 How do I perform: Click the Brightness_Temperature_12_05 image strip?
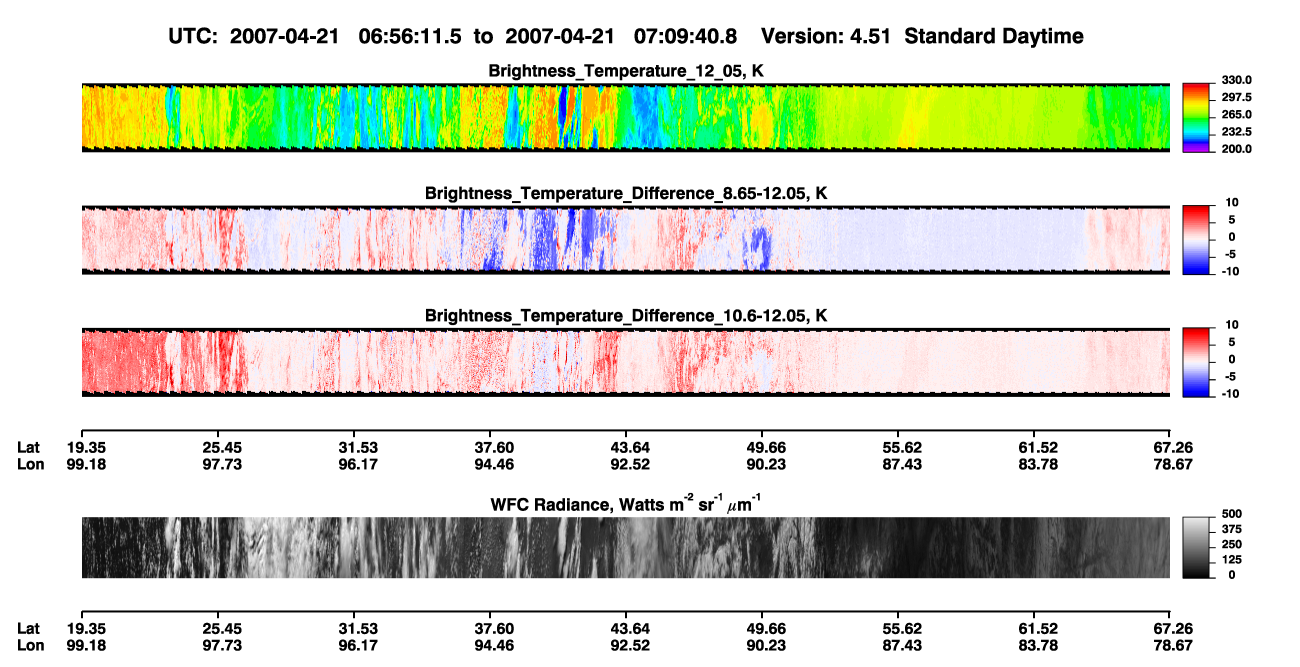pyautogui.click(x=625, y=118)
